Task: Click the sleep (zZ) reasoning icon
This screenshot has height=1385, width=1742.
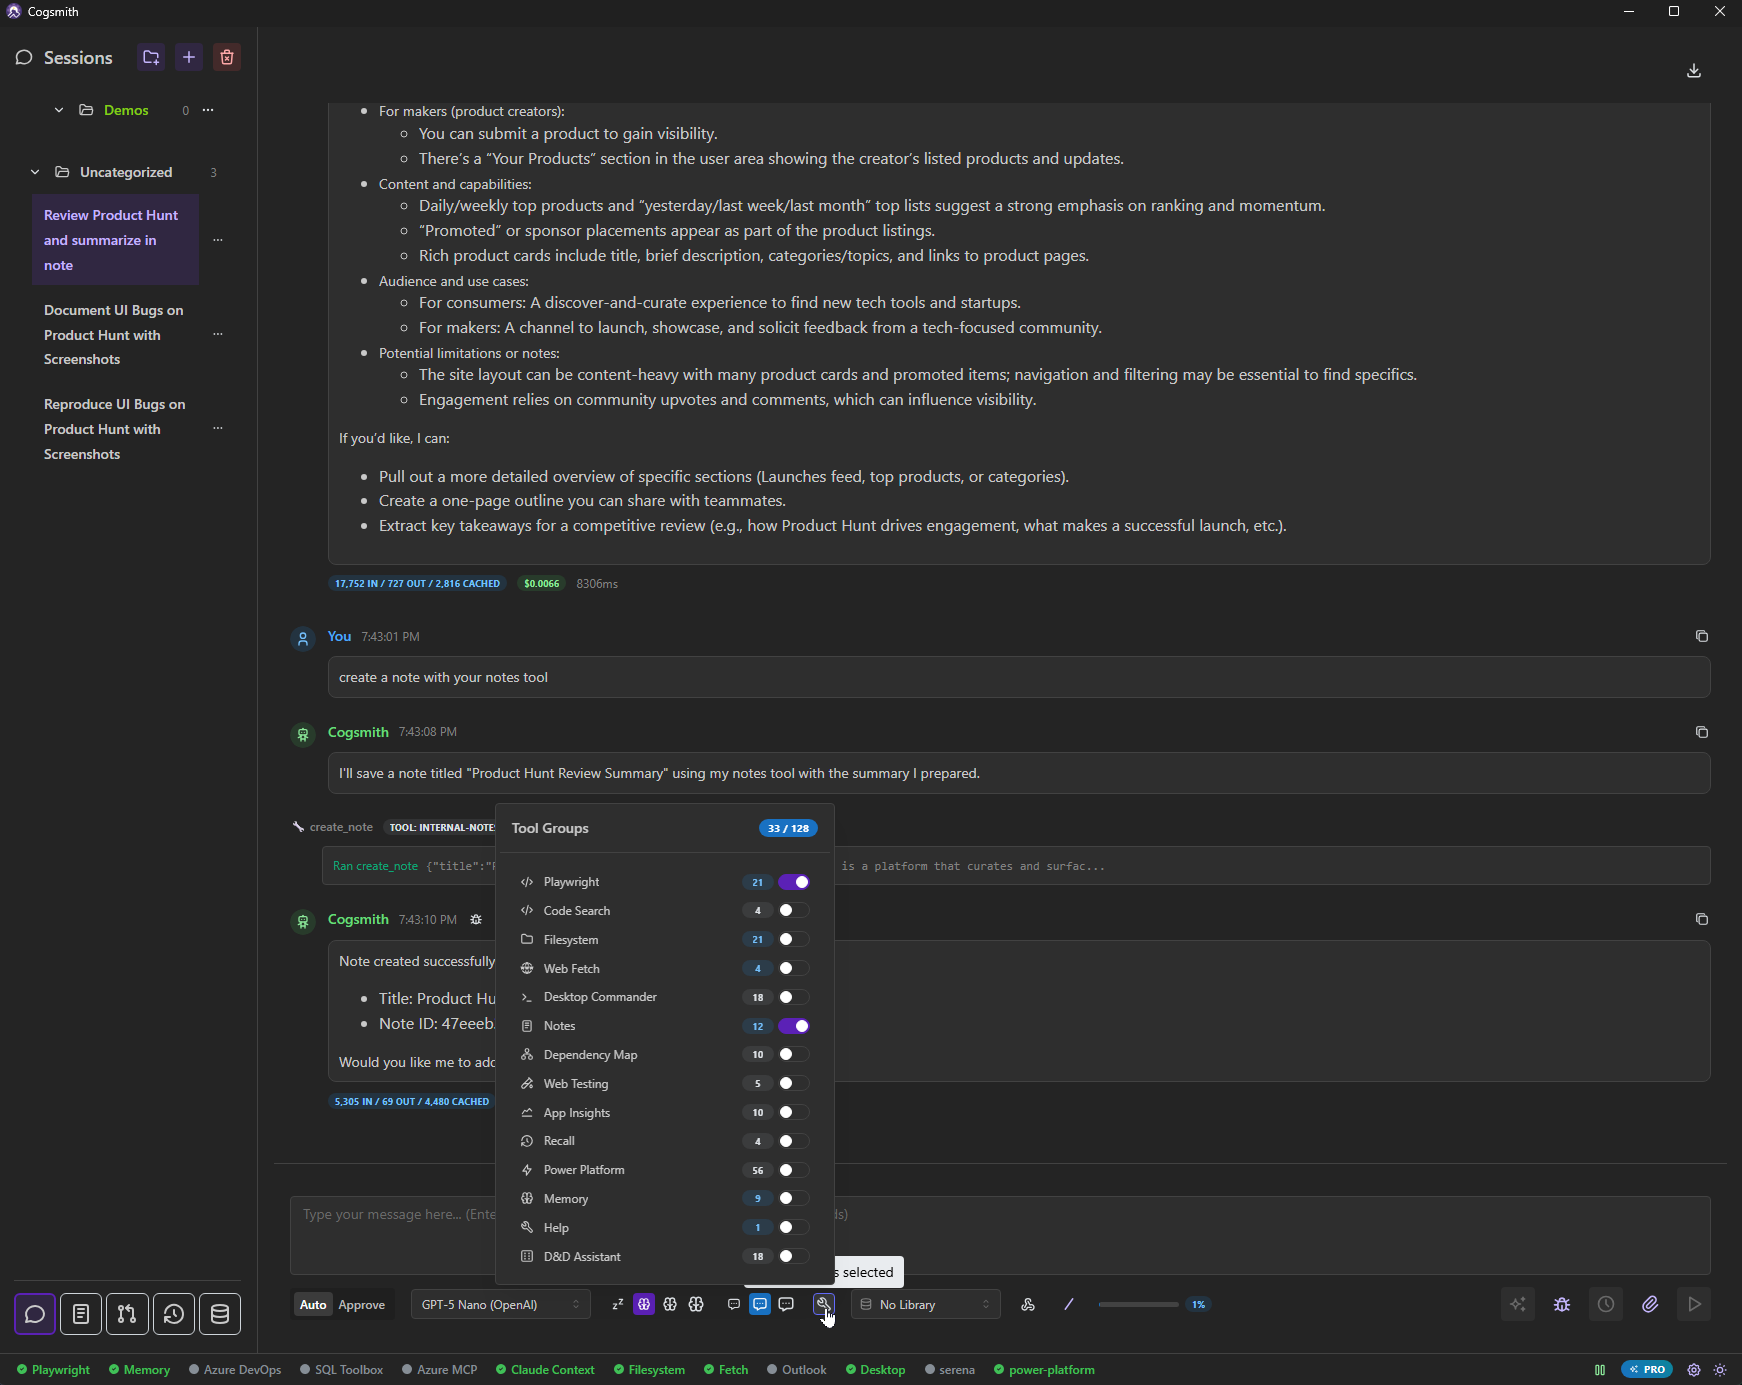Action: click(x=618, y=1304)
